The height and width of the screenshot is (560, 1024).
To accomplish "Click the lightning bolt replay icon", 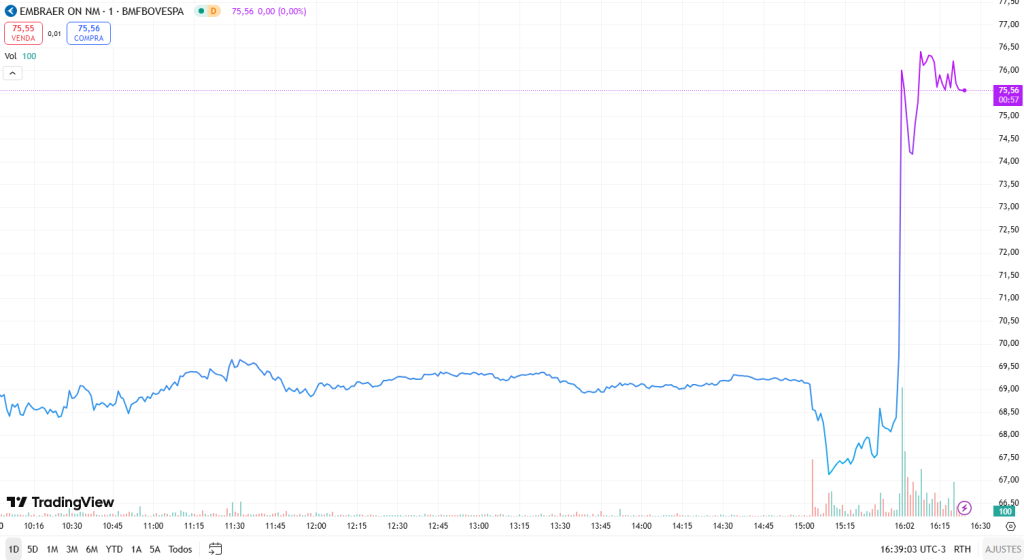I will point(965,508).
